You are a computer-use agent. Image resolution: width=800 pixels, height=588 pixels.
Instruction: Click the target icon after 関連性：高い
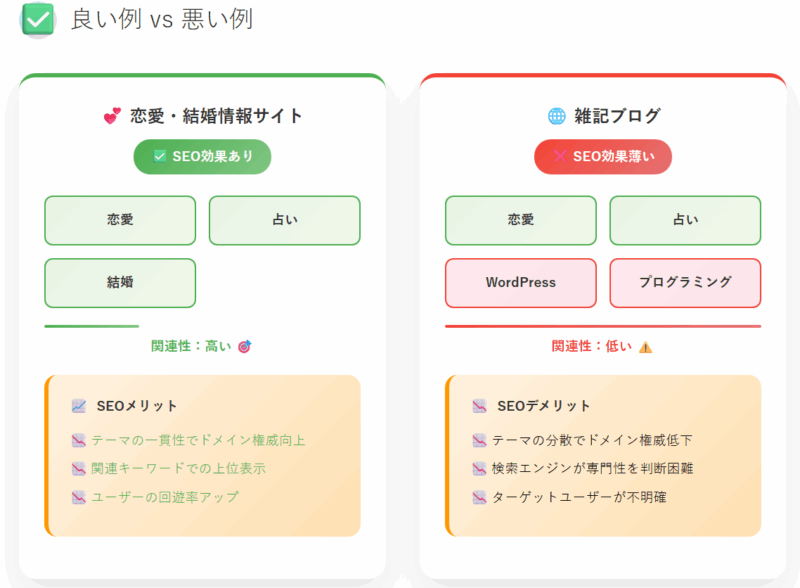coord(244,347)
